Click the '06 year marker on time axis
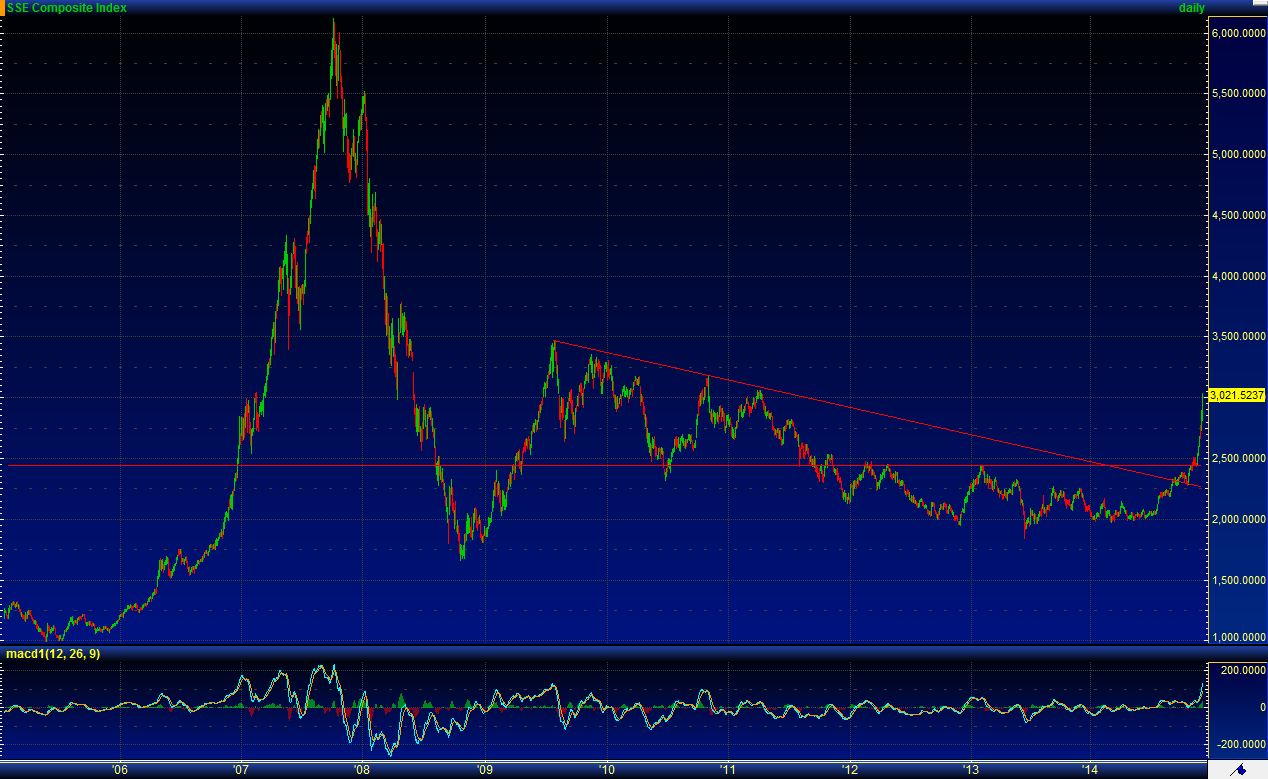Image resolution: width=1268 pixels, height=779 pixels. (x=120, y=770)
